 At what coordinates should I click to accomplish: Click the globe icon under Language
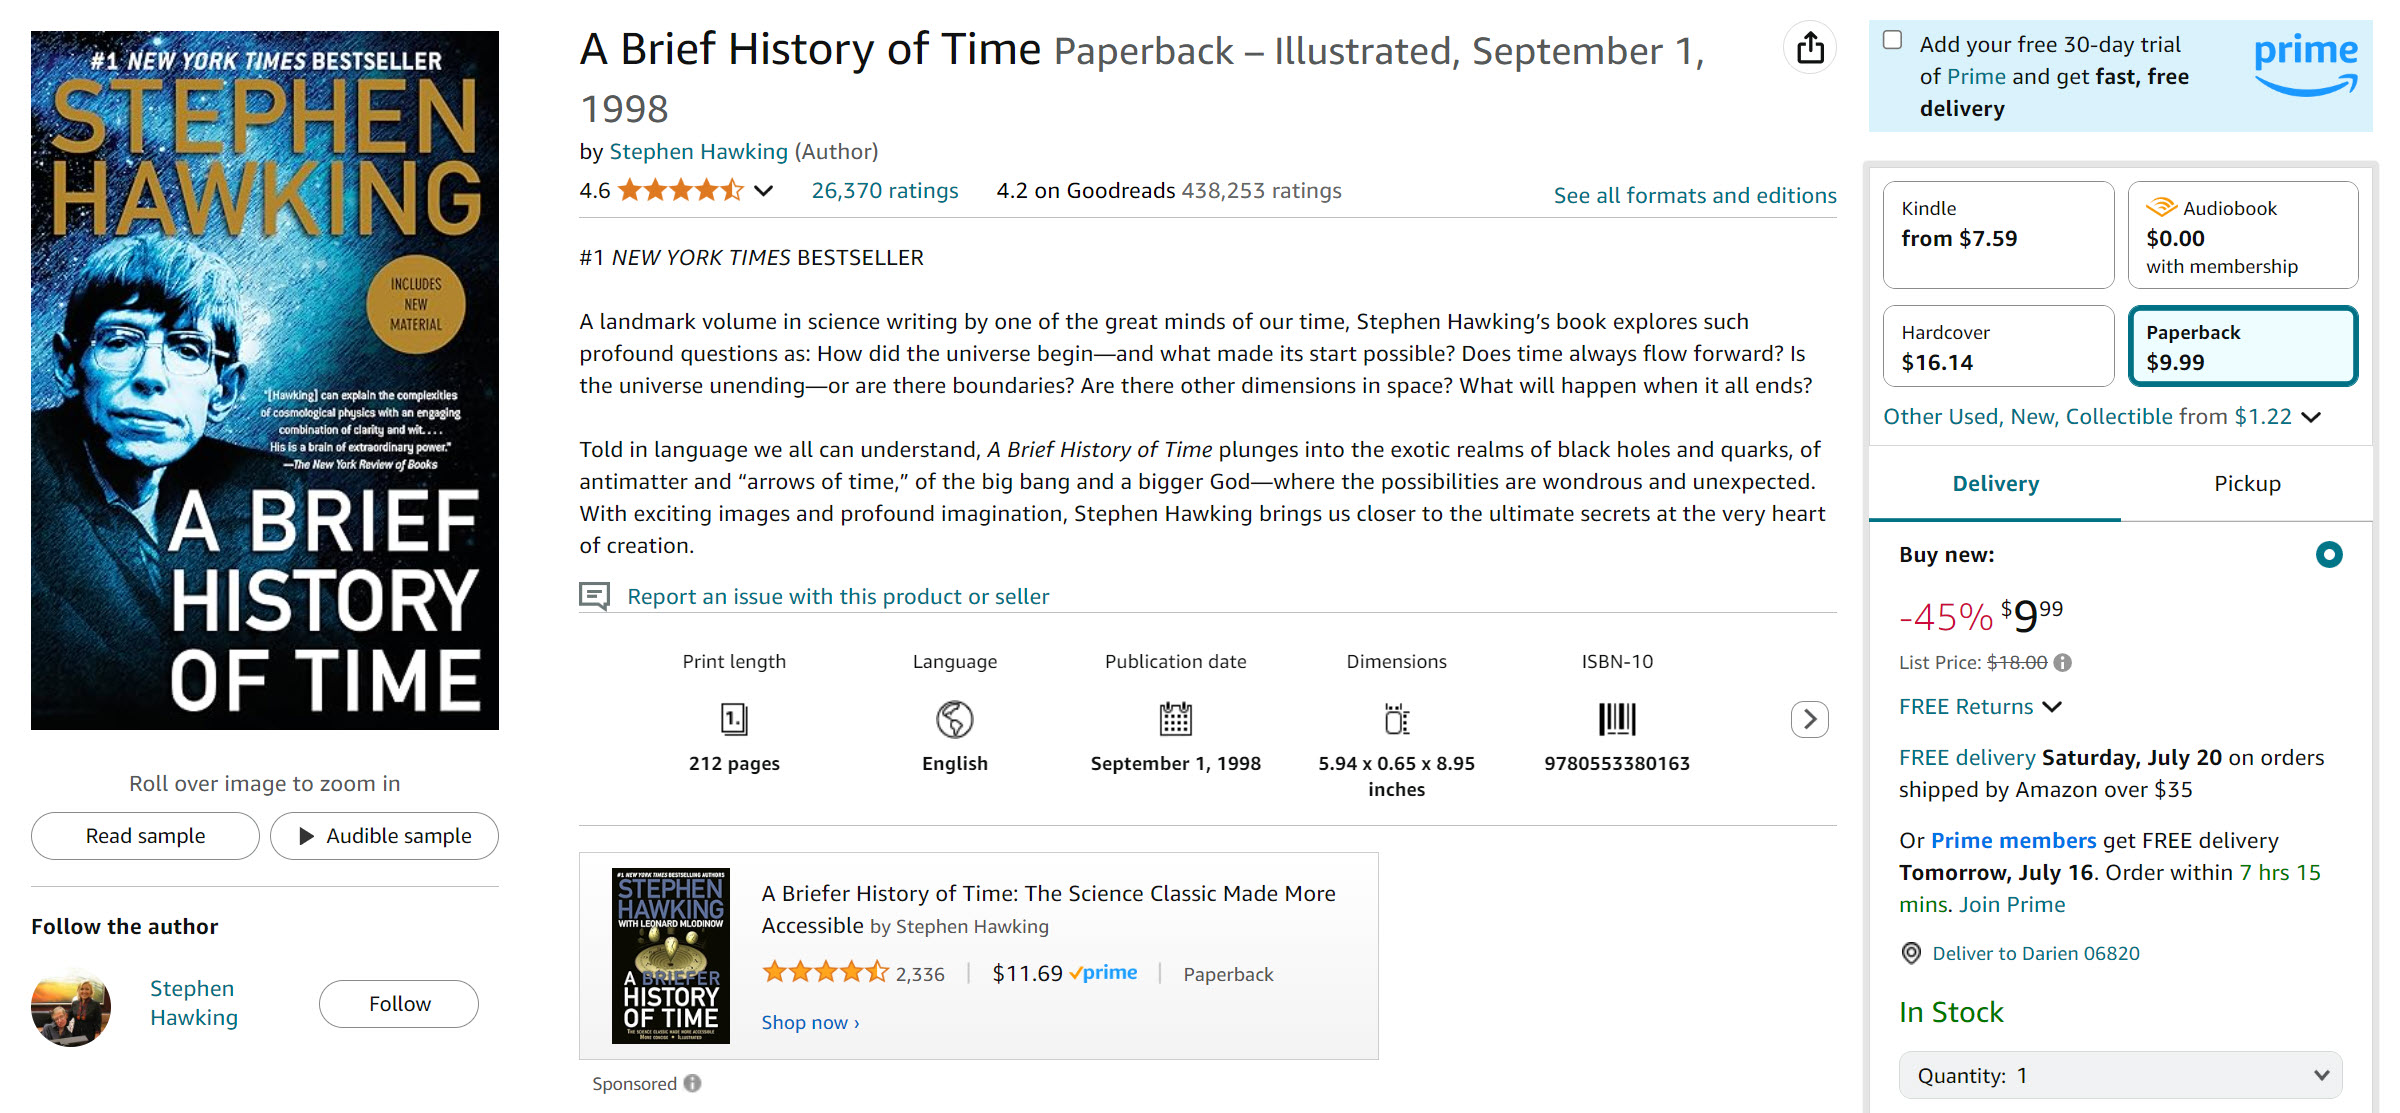pos(954,719)
